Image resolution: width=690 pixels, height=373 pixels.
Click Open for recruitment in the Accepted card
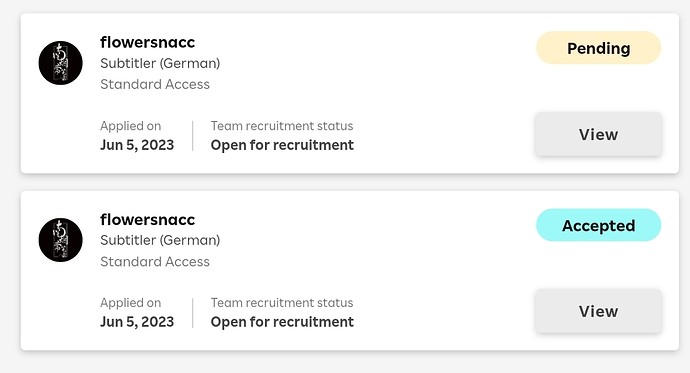click(282, 322)
